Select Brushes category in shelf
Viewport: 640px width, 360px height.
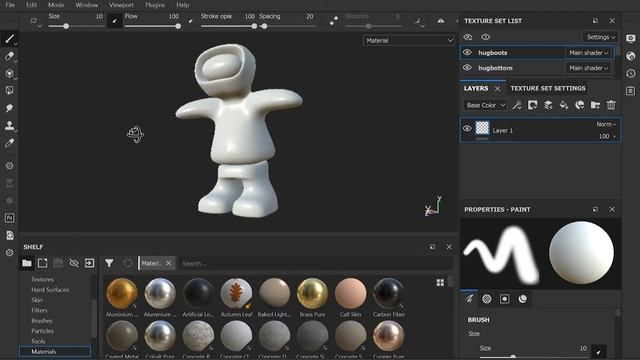coord(42,321)
